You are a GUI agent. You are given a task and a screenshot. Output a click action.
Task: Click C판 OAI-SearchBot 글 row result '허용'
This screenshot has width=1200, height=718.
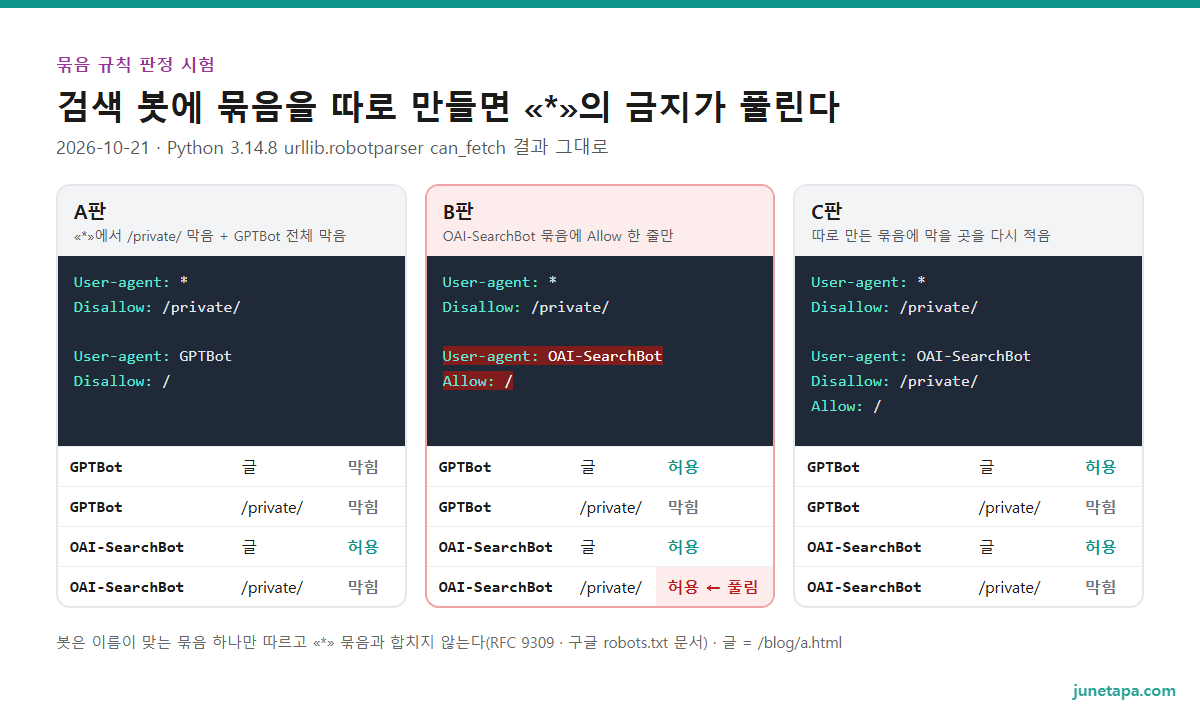pyautogui.click(x=1101, y=547)
